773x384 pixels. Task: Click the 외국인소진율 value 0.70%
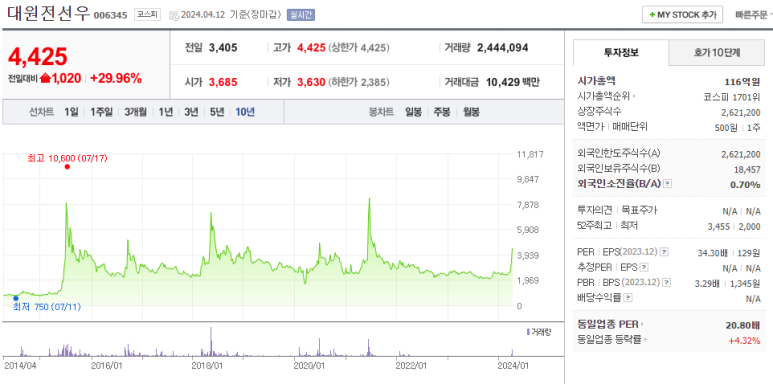(x=745, y=184)
